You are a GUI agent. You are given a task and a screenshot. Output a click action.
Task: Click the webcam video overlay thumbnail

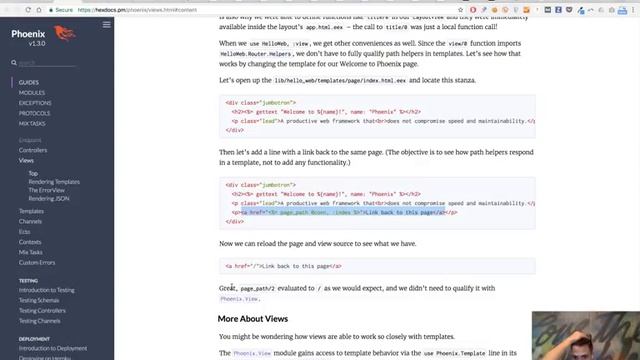pos(586,336)
